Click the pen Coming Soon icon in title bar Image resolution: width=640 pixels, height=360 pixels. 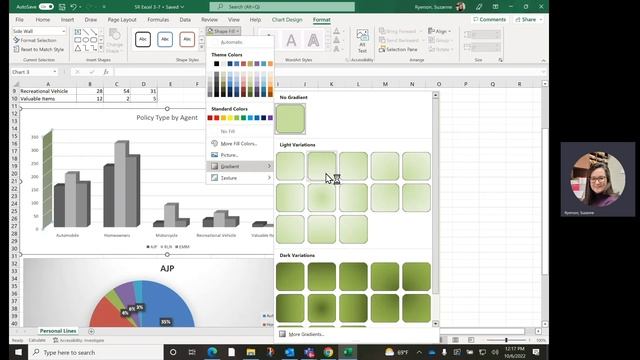pos(479,7)
